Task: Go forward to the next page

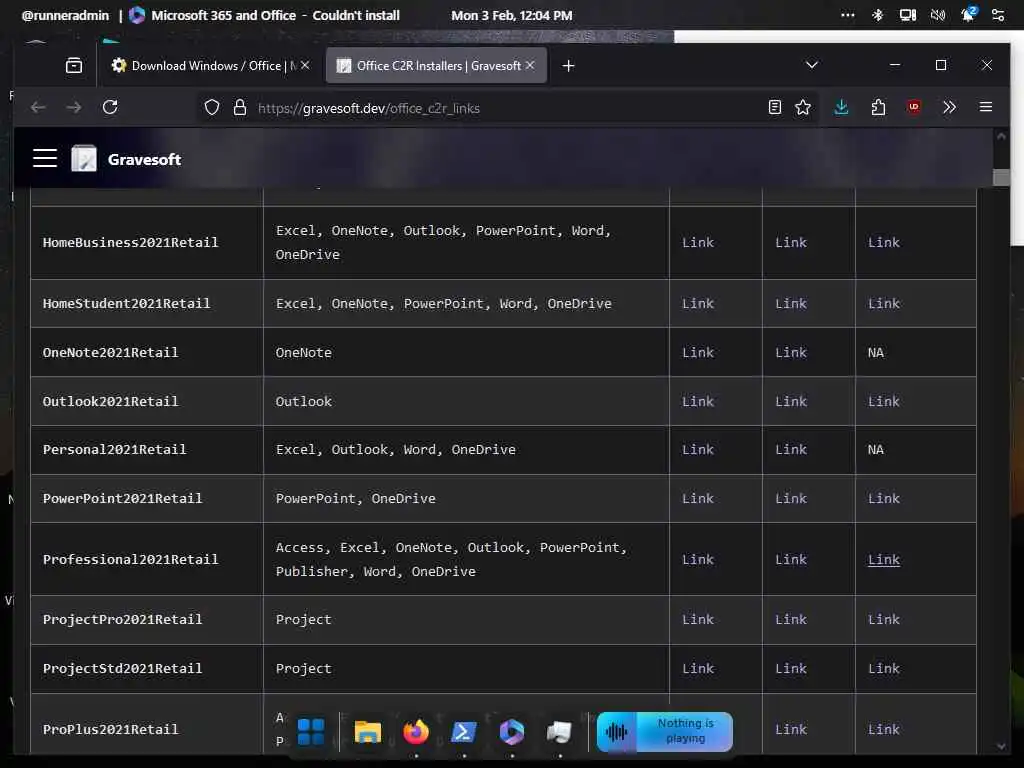Action: (x=74, y=108)
